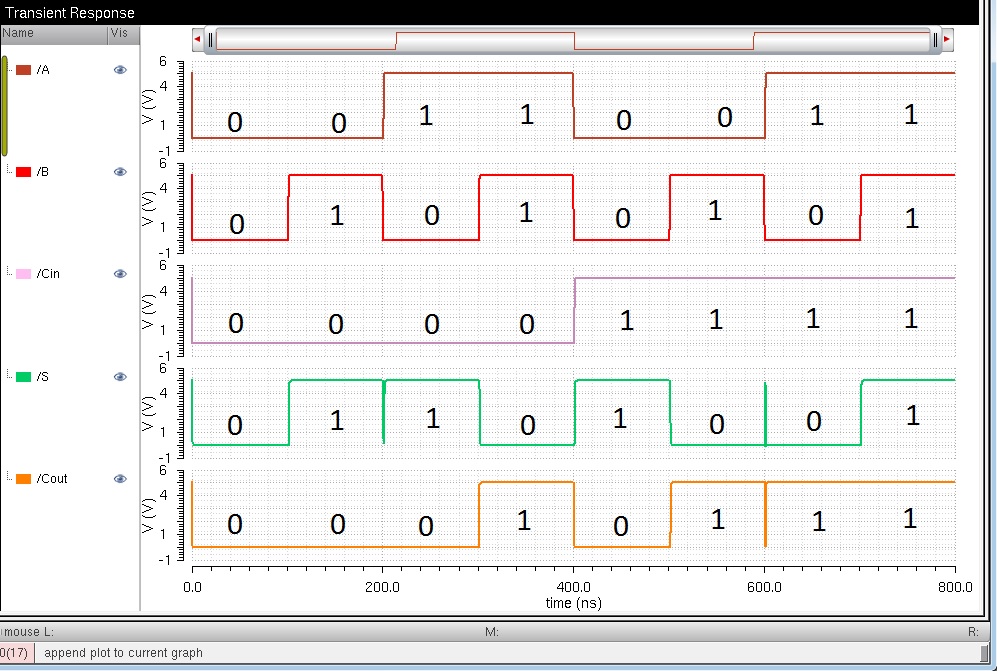Image resolution: width=997 pixels, height=671 pixels.
Task: Select the /Cout signal name
Action: (52, 479)
